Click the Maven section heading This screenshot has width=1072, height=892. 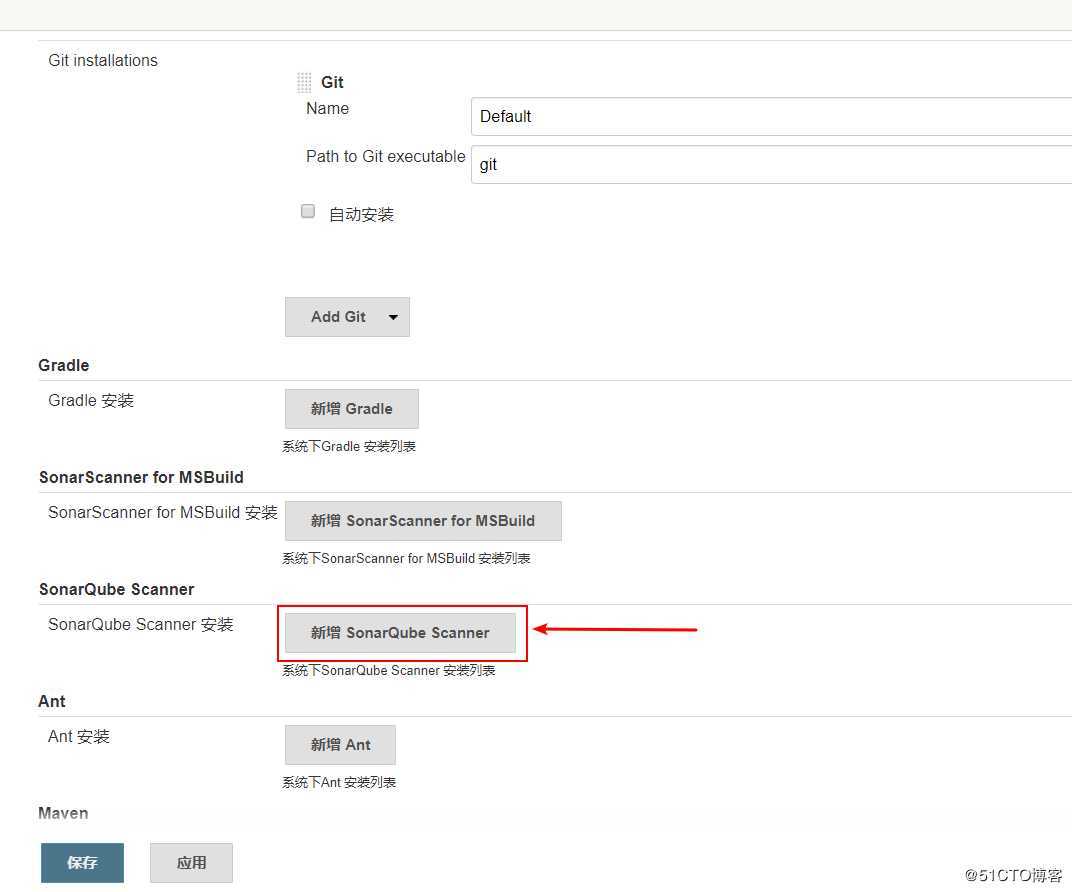click(x=63, y=813)
